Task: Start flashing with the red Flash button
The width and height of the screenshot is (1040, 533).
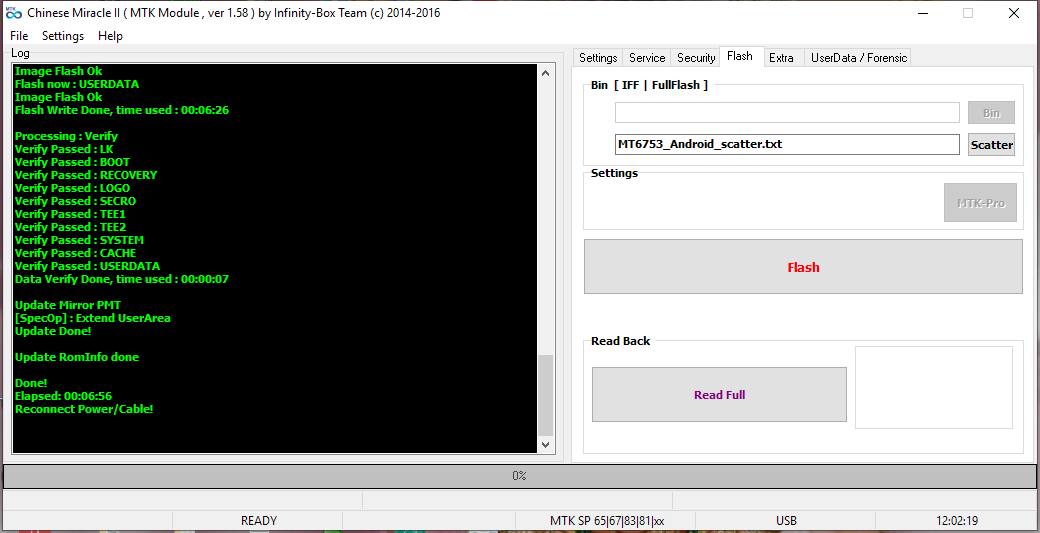Action: tap(803, 267)
